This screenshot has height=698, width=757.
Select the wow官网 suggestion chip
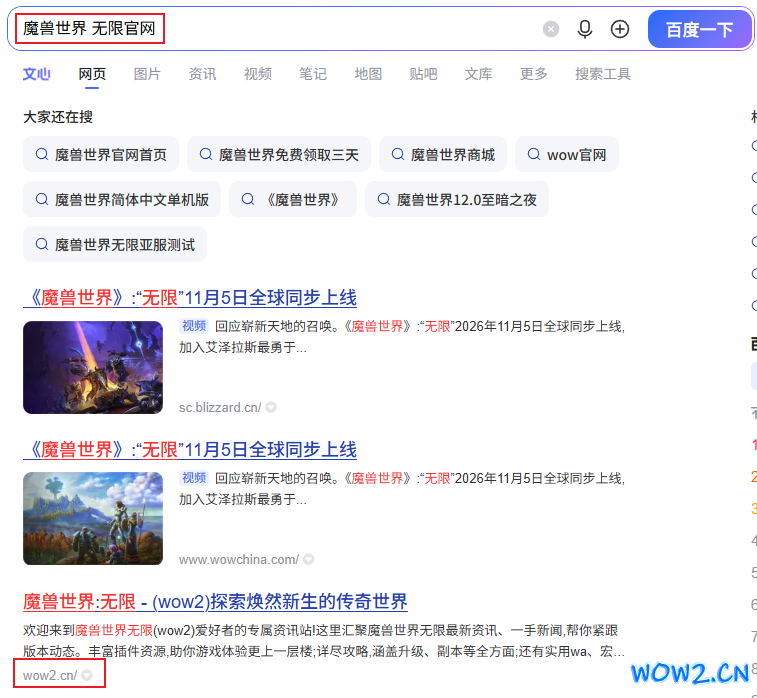click(567, 154)
